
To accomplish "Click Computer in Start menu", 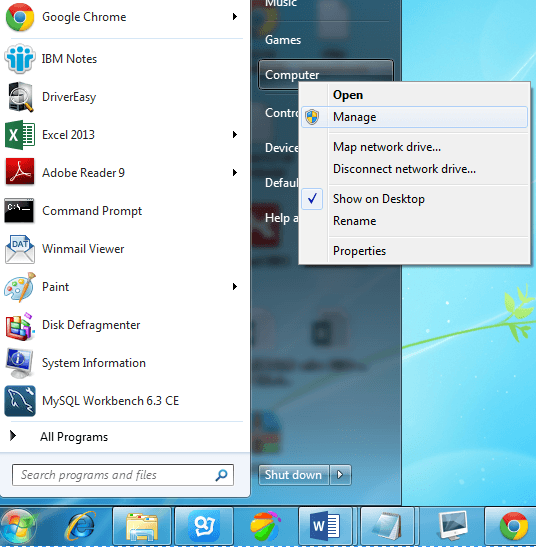I will 326,74.
